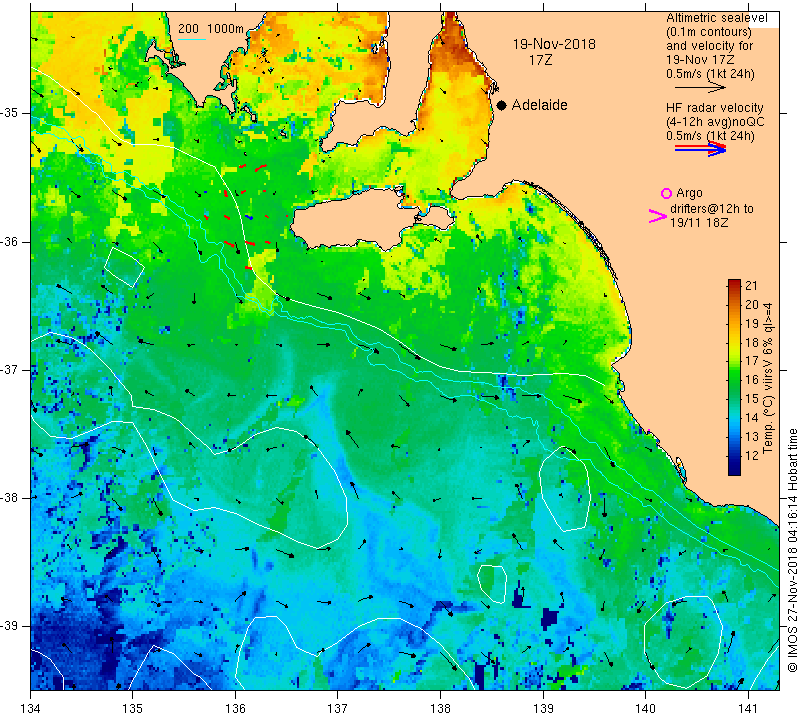Screen dimensions: 800x720
Task: Click the 'Argo' legend label
Action: 689,193
